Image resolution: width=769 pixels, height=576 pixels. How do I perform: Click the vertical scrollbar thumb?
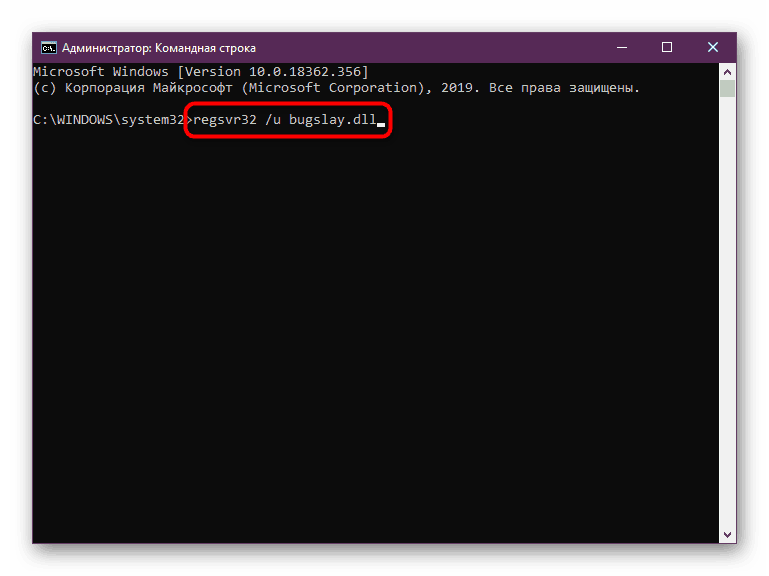(728, 90)
